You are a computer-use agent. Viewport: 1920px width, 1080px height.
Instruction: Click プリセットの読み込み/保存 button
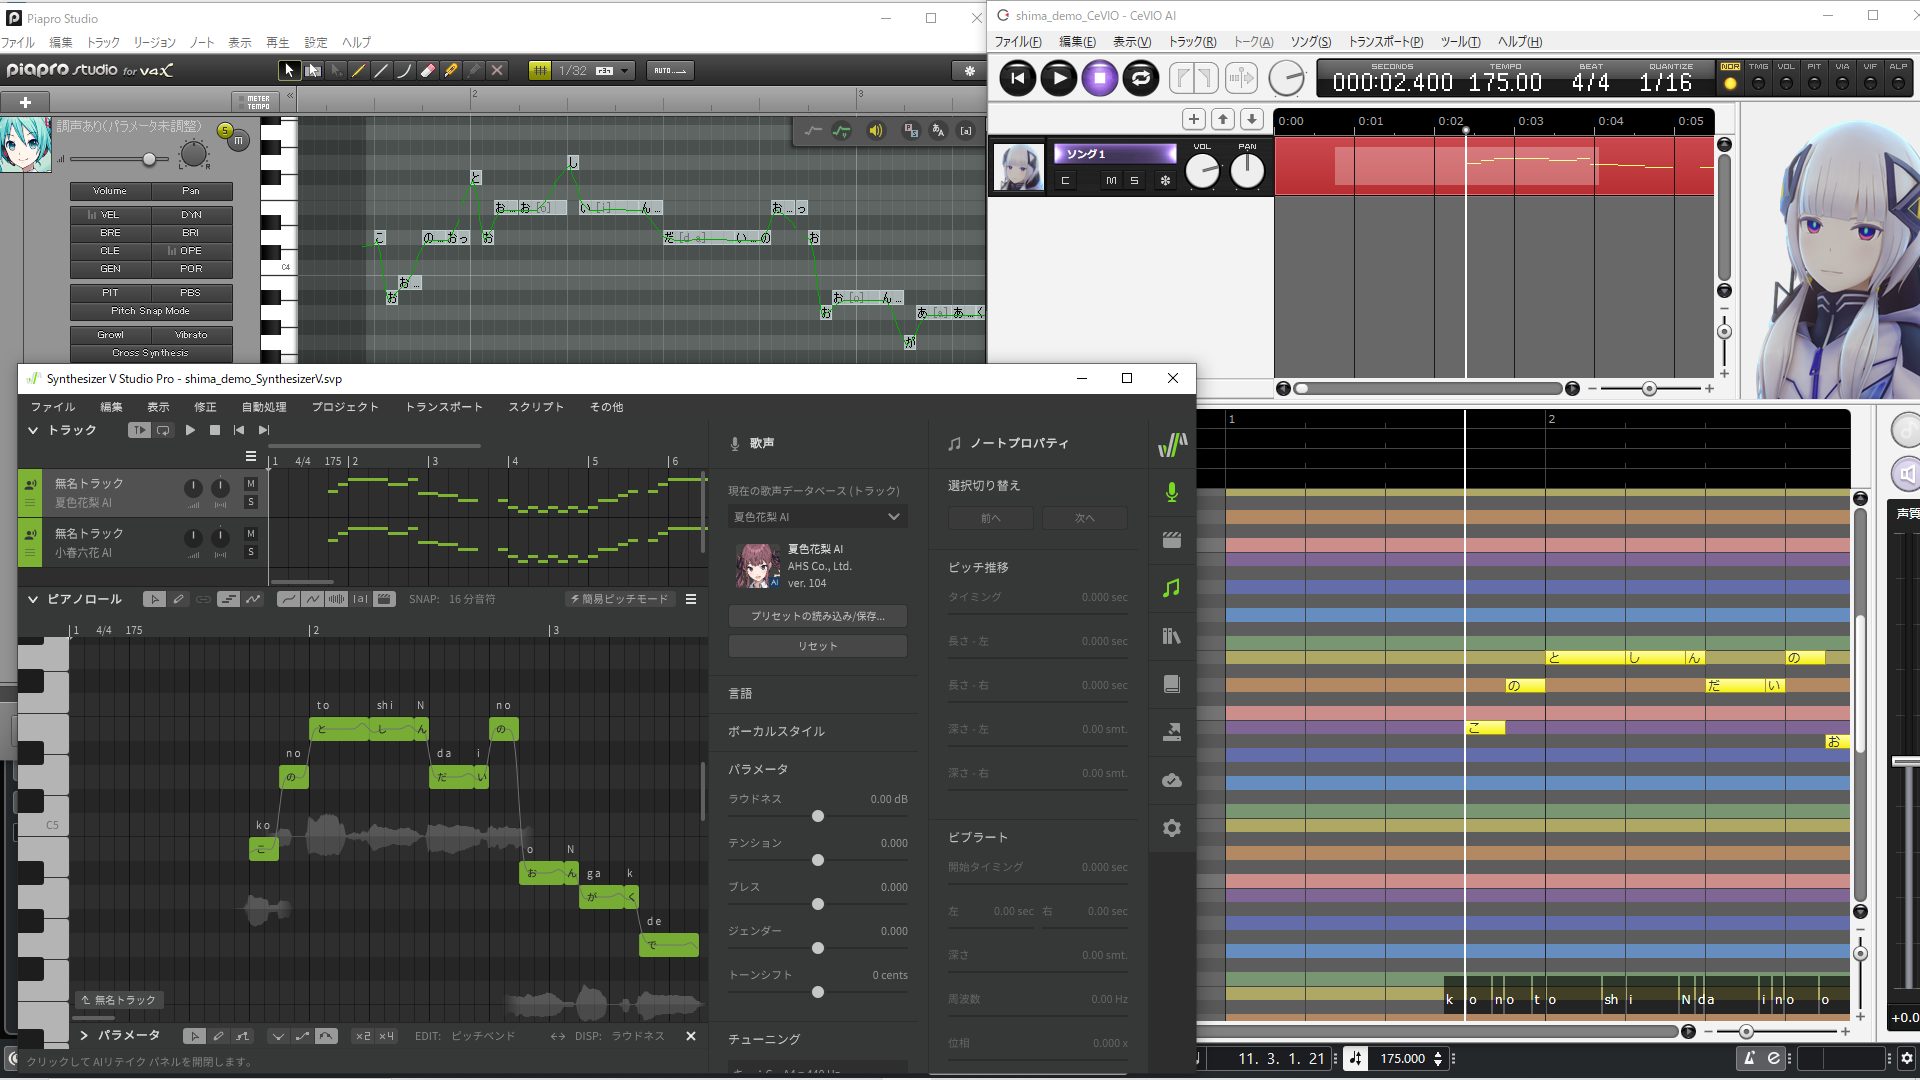[817, 616]
